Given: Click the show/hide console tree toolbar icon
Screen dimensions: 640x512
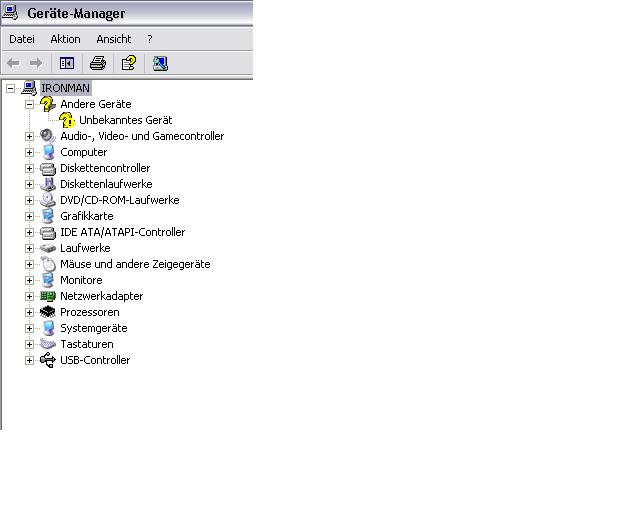Looking at the screenshot, I should point(67,63).
